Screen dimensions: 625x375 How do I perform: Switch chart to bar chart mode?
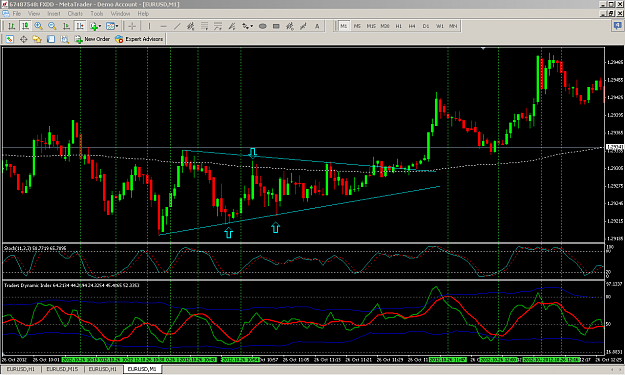click(x=12, y=26)
